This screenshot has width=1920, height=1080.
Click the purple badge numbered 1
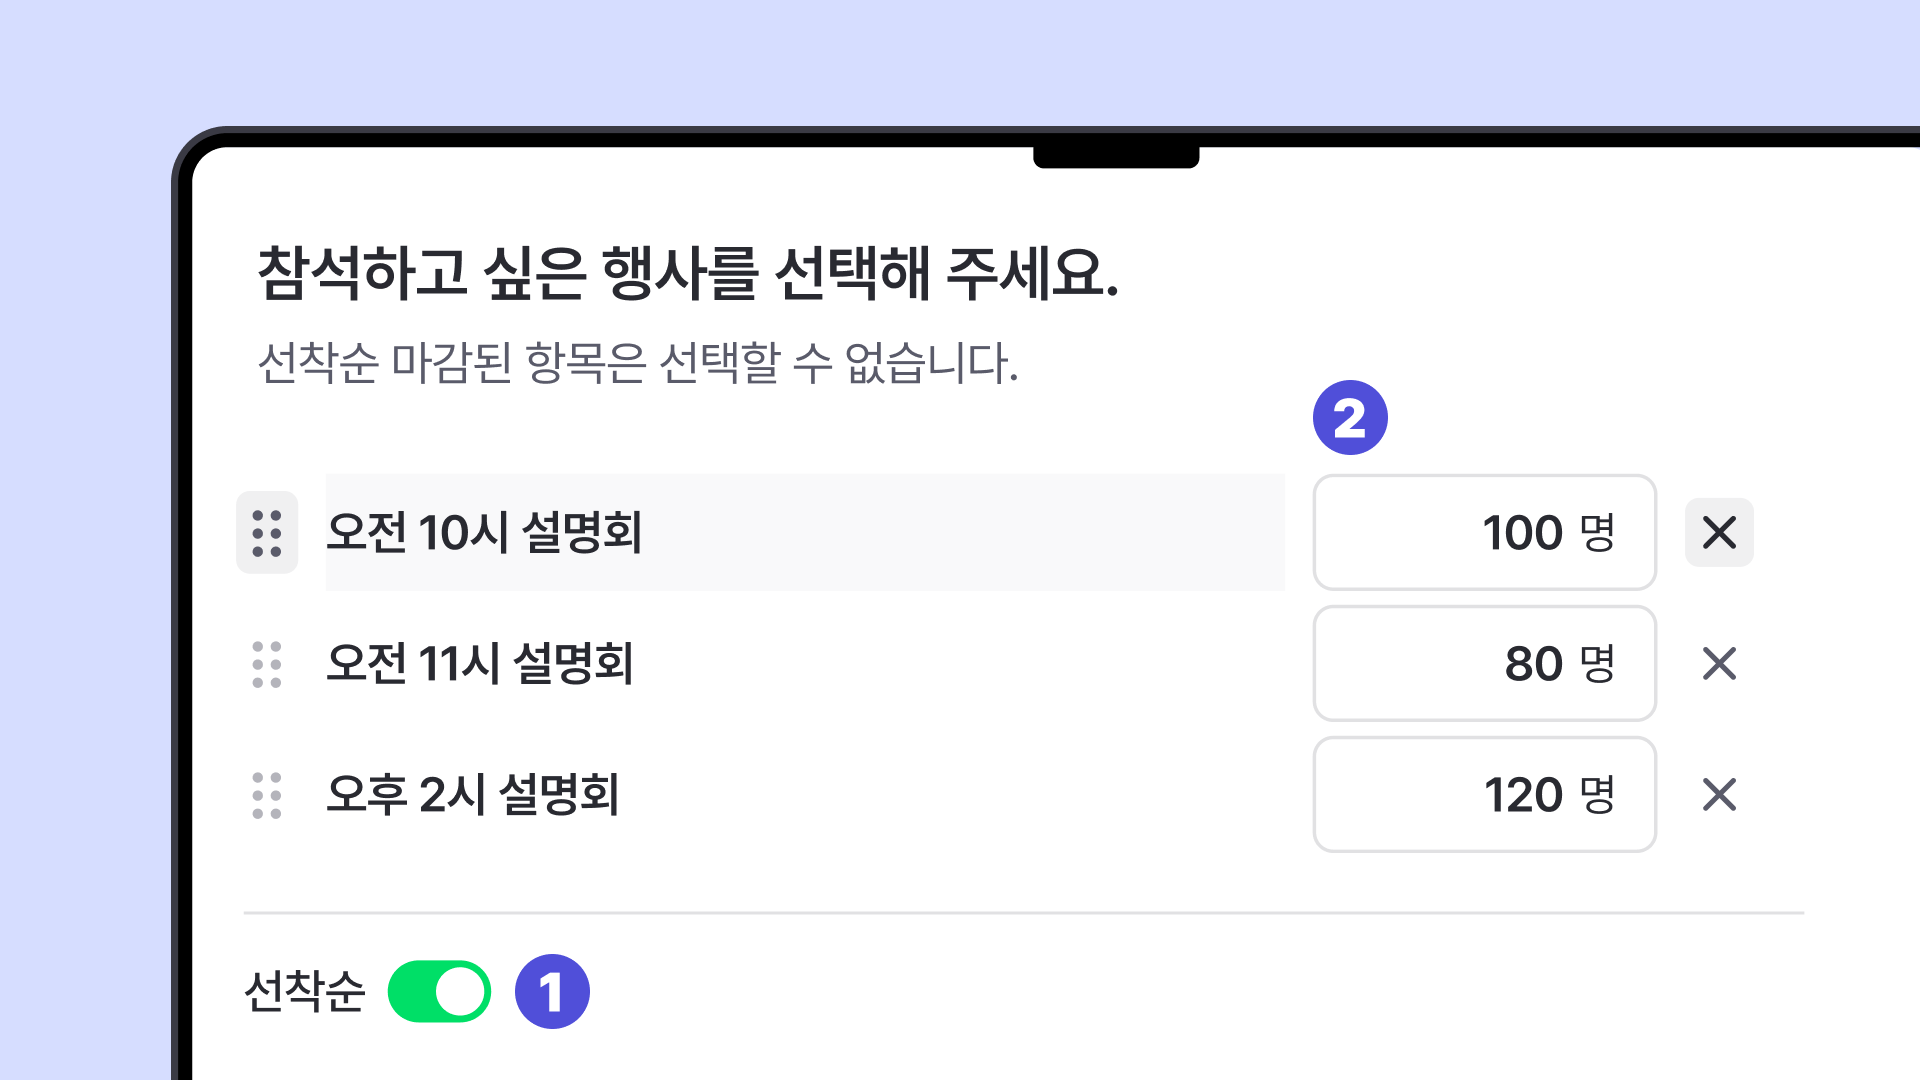(x=553, y=991)
